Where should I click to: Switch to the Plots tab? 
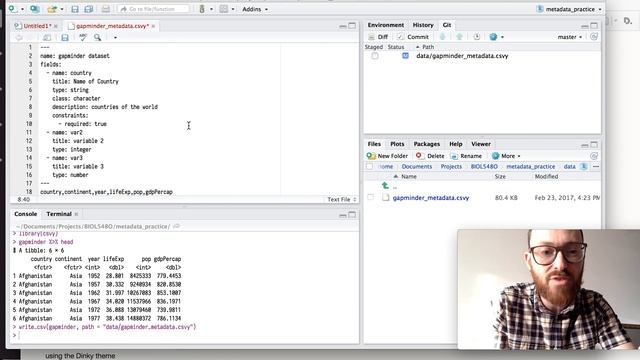point(397,144)
